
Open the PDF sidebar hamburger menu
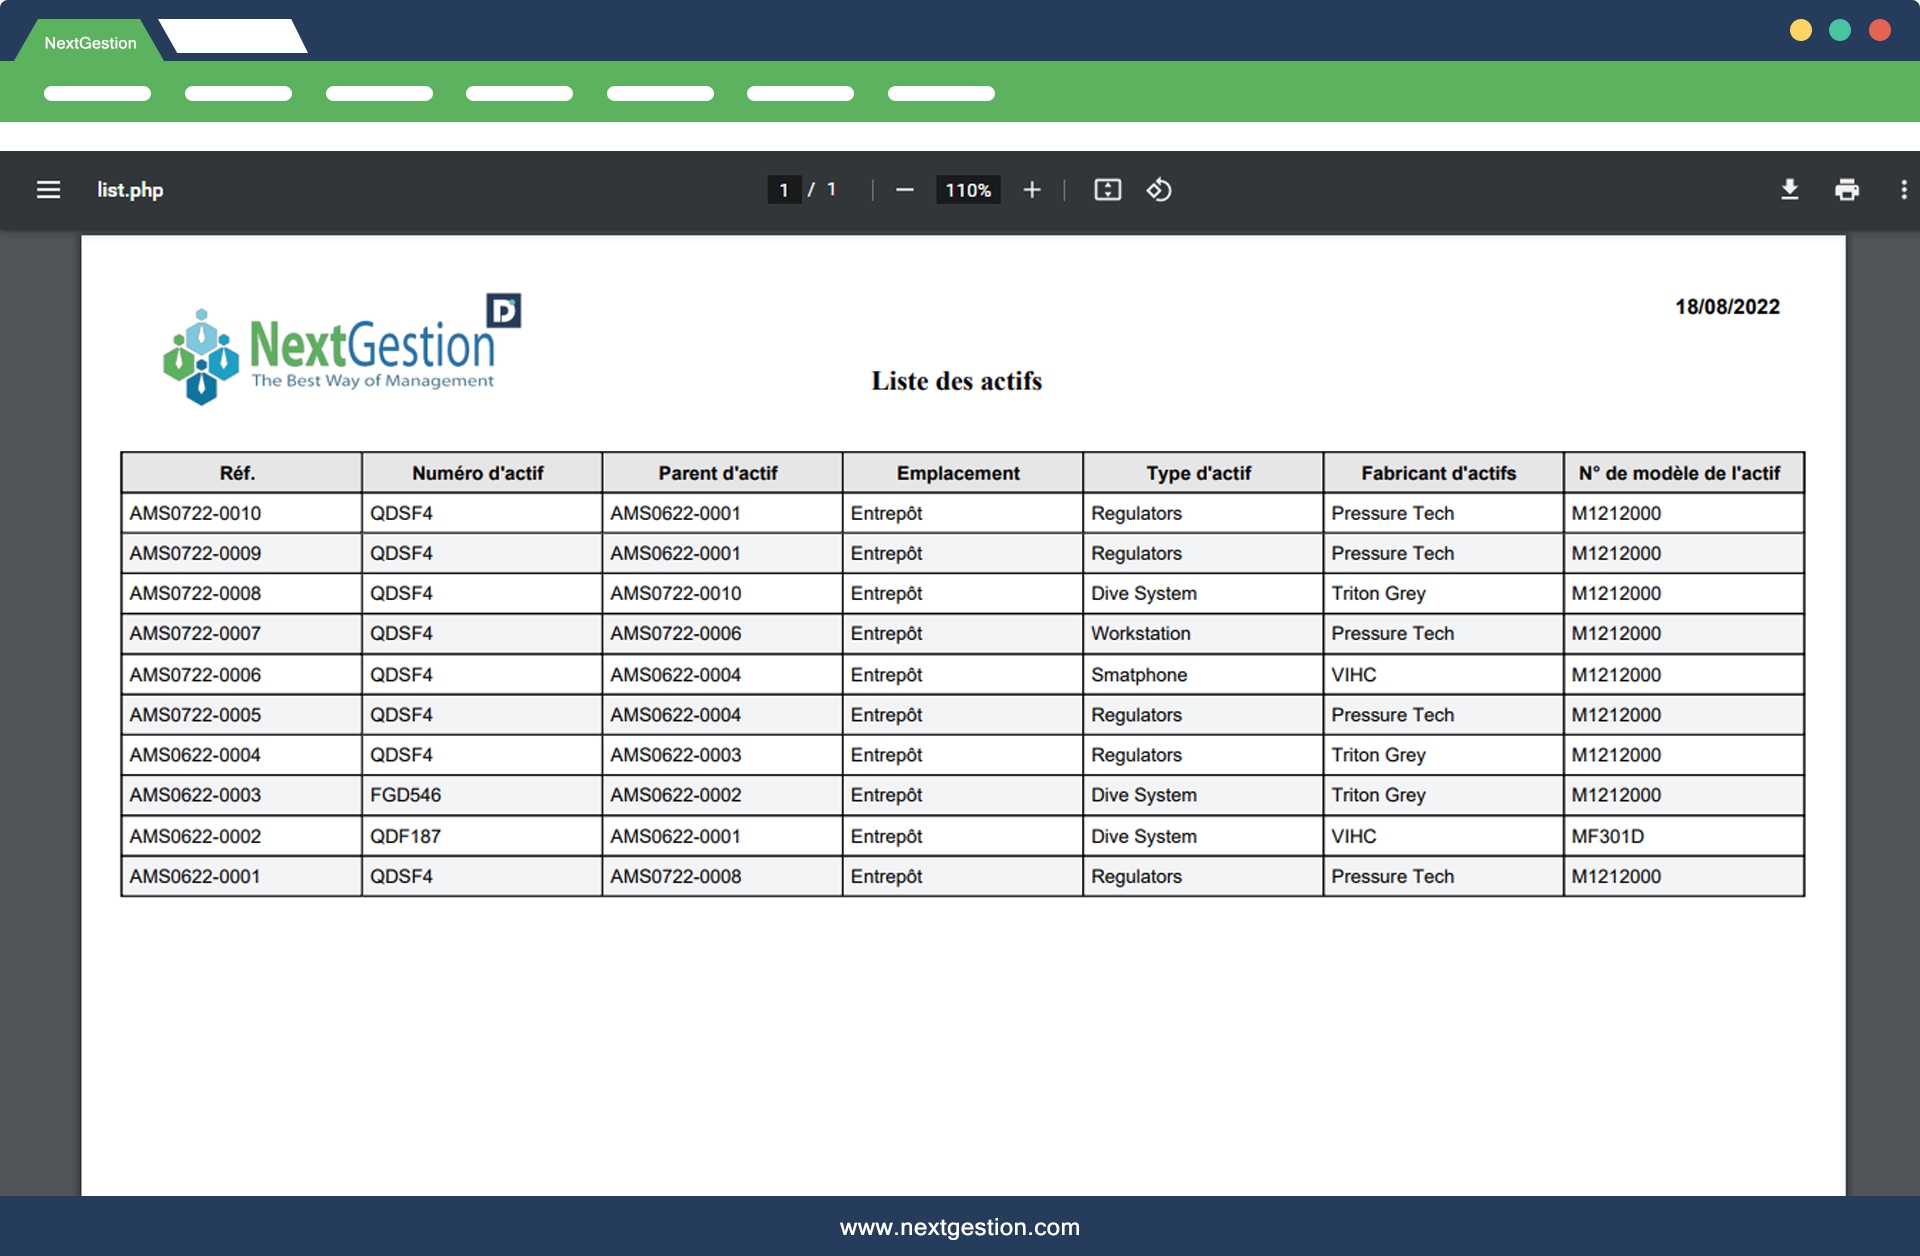[x=48, y=190]
